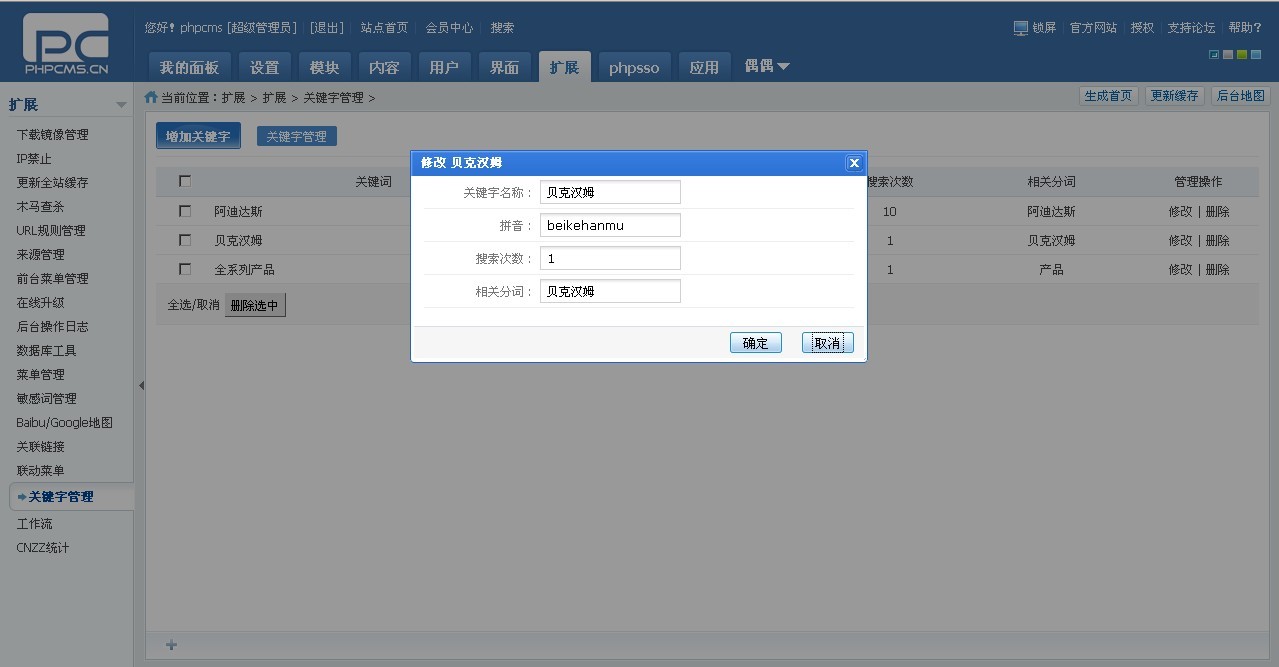Click the lock screen monitor icon
The width and height of the screenshot is (1279, 667).
pyautogui.click(x=1020, y=28)
